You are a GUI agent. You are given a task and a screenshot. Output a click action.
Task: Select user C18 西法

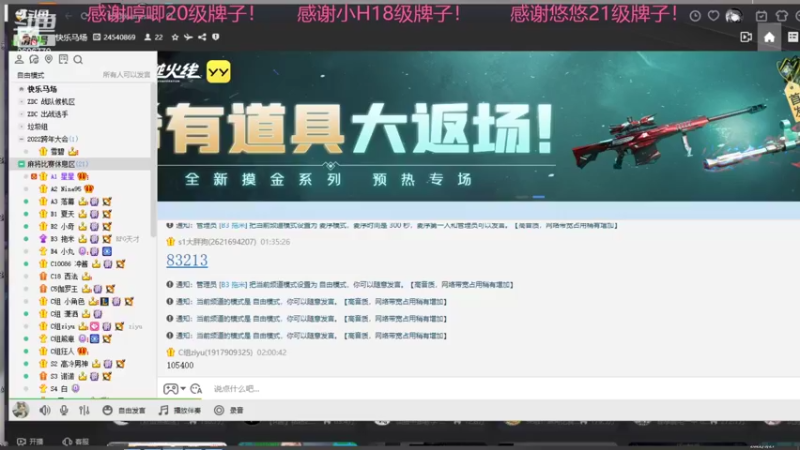click(x=64, y=277)
